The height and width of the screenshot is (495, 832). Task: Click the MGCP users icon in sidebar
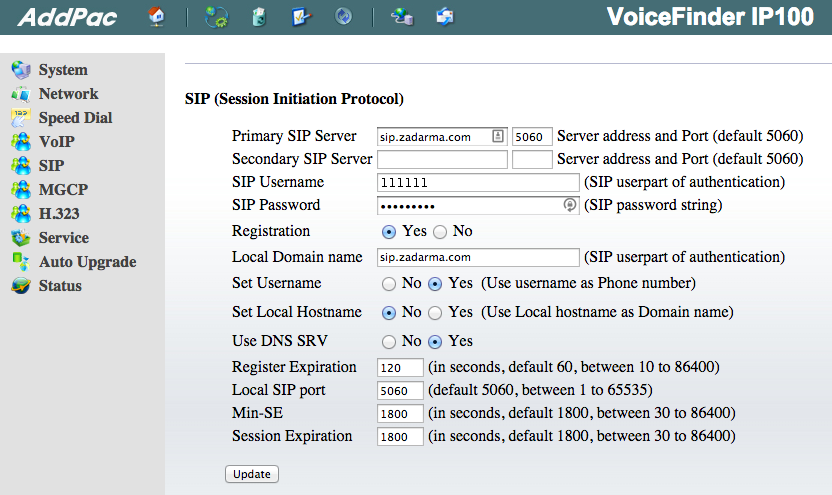click(20, 190)
